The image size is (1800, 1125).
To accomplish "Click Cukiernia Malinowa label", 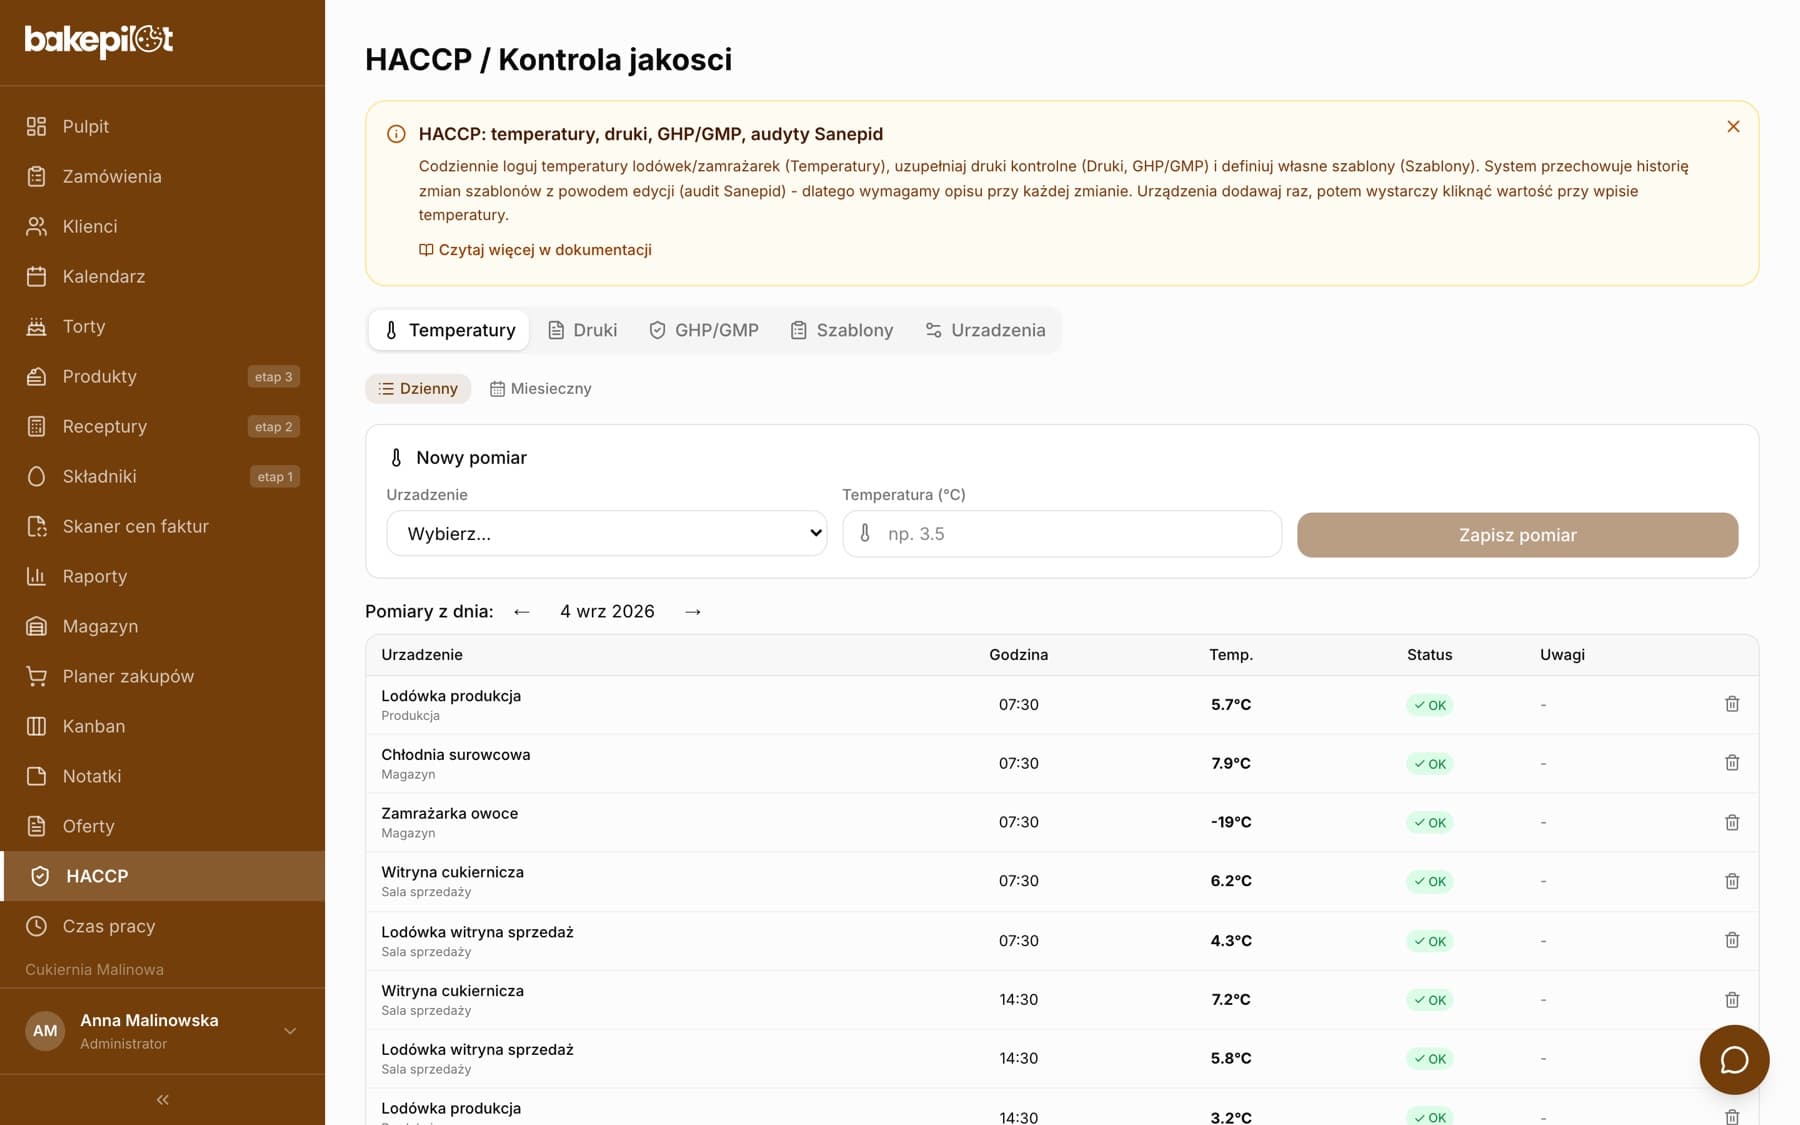I will (94, 970).
